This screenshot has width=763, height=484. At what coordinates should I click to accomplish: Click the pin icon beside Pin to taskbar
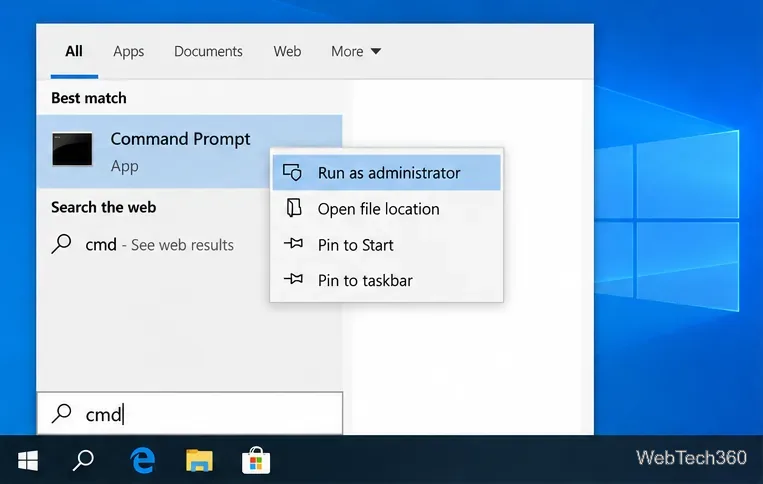pos(293,279)
